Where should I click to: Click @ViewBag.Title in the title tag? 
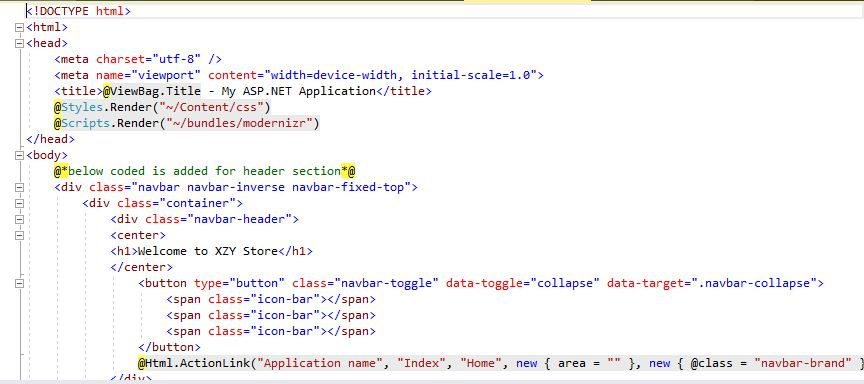pyautogui.click(x=152, y=91)
